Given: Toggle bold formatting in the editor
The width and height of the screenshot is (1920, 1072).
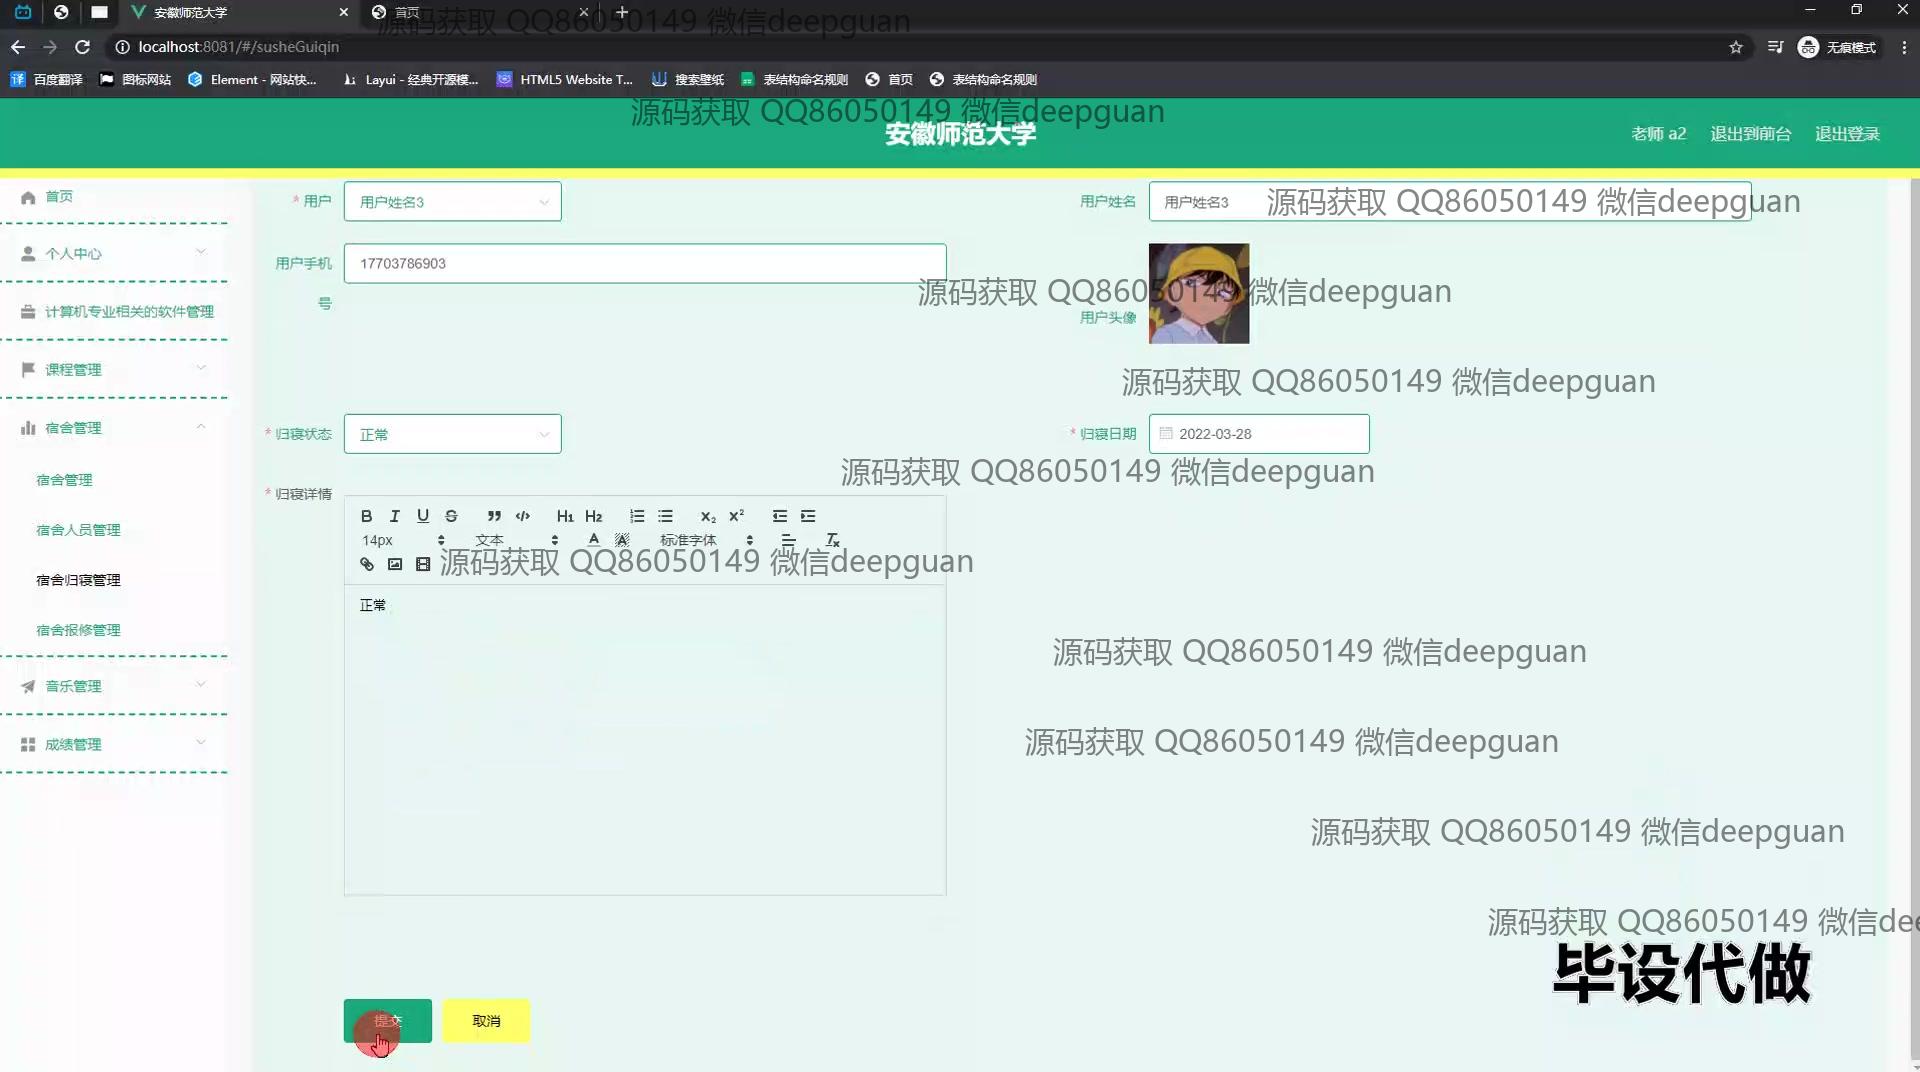Looking at the screenshot, I should tap(366, 516).
